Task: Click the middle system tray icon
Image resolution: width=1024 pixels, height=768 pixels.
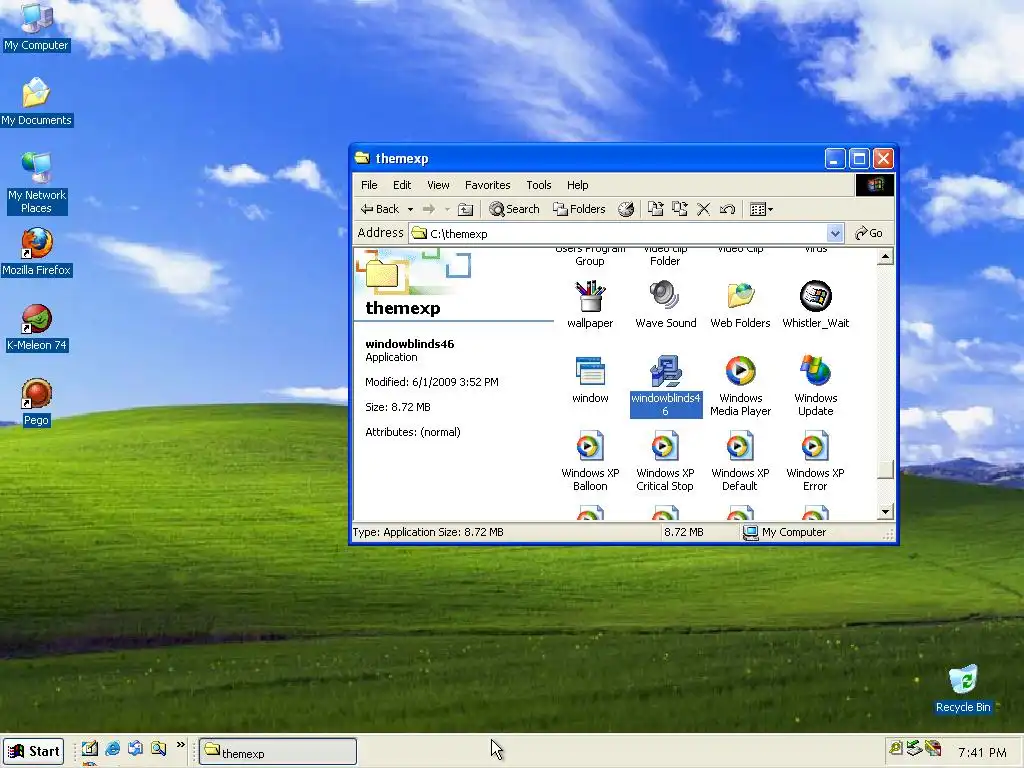Action: pos(914,748)
